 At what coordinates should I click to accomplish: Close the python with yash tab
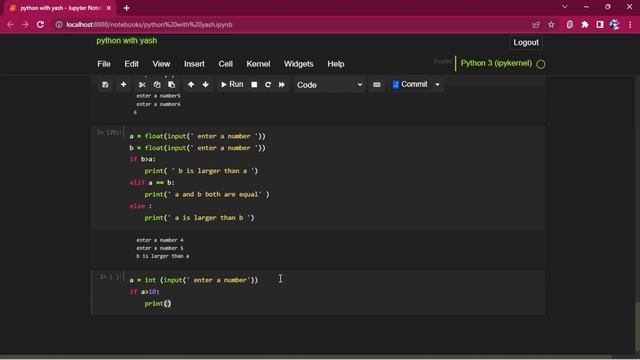109,8
